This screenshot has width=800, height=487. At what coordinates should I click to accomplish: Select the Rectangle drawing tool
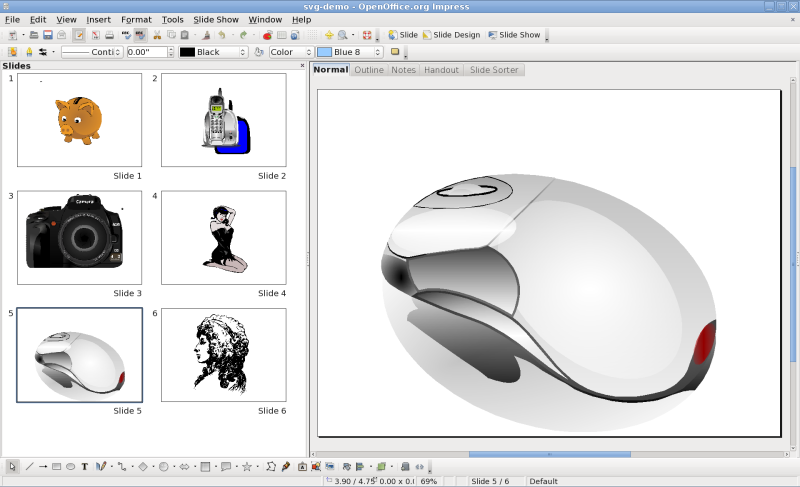coord(57,466)
